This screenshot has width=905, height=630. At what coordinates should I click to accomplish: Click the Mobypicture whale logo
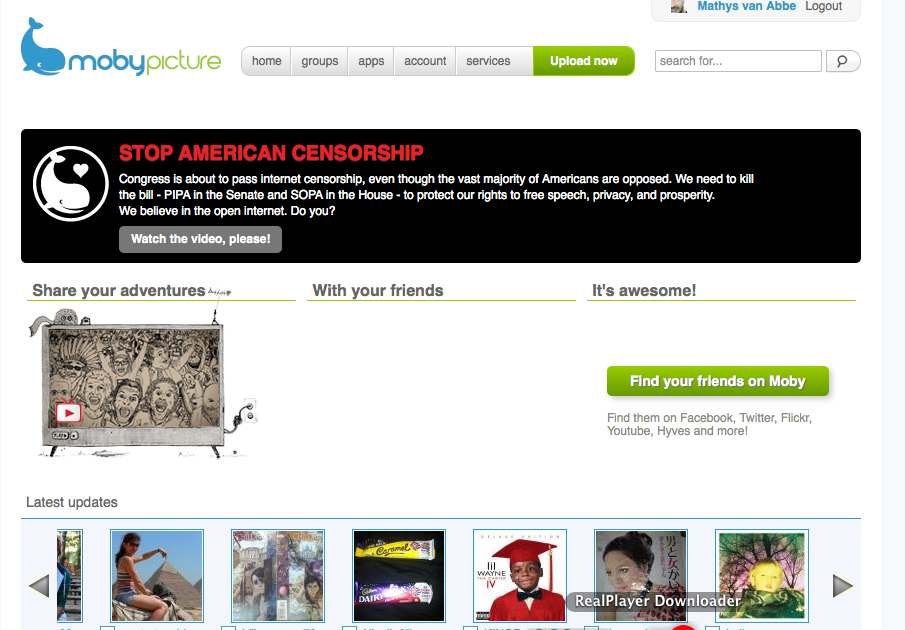pos(121,47)
